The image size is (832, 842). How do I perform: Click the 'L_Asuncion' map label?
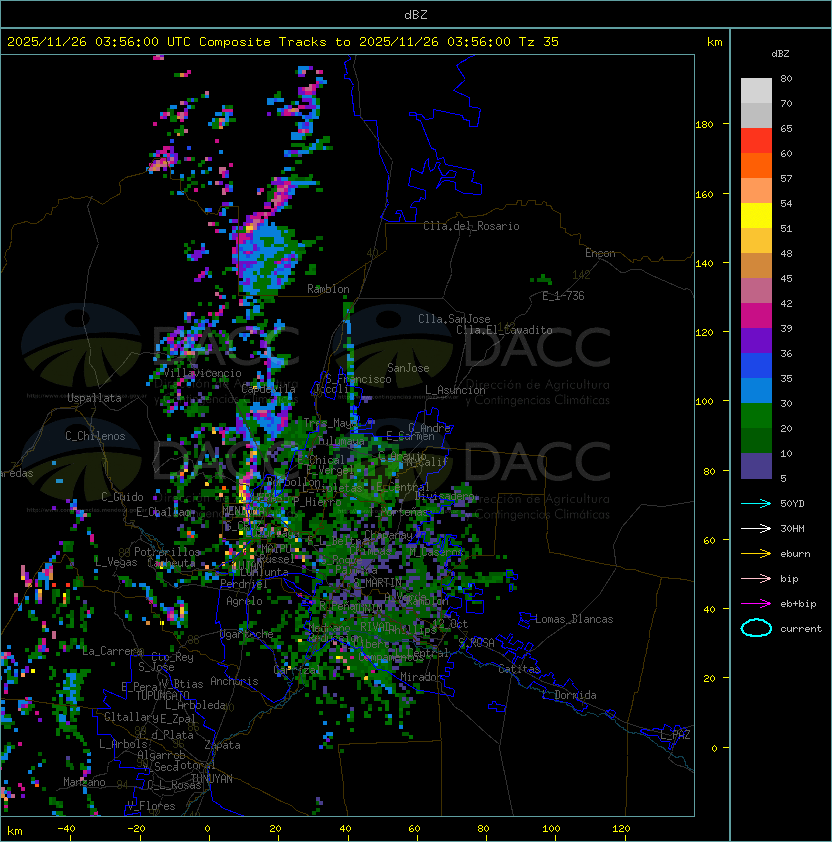[x=455, y=390]
